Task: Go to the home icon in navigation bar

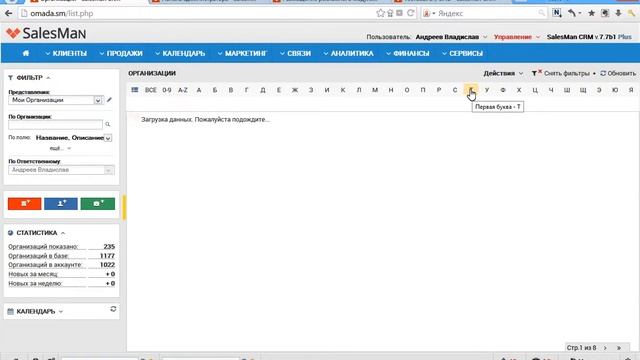Action: click(x=26, y=53)
